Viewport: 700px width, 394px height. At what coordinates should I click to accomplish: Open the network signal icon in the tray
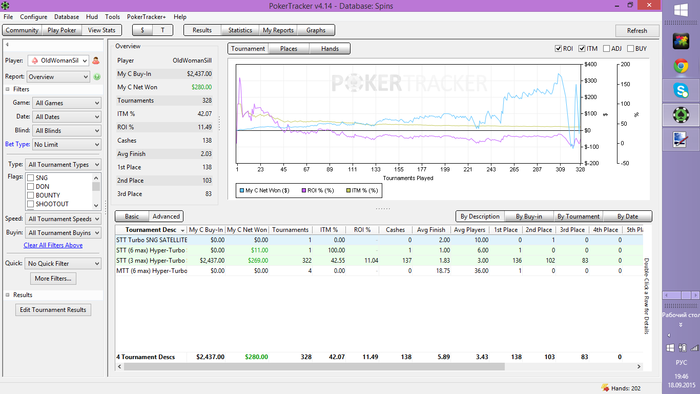tap(694, 348)
